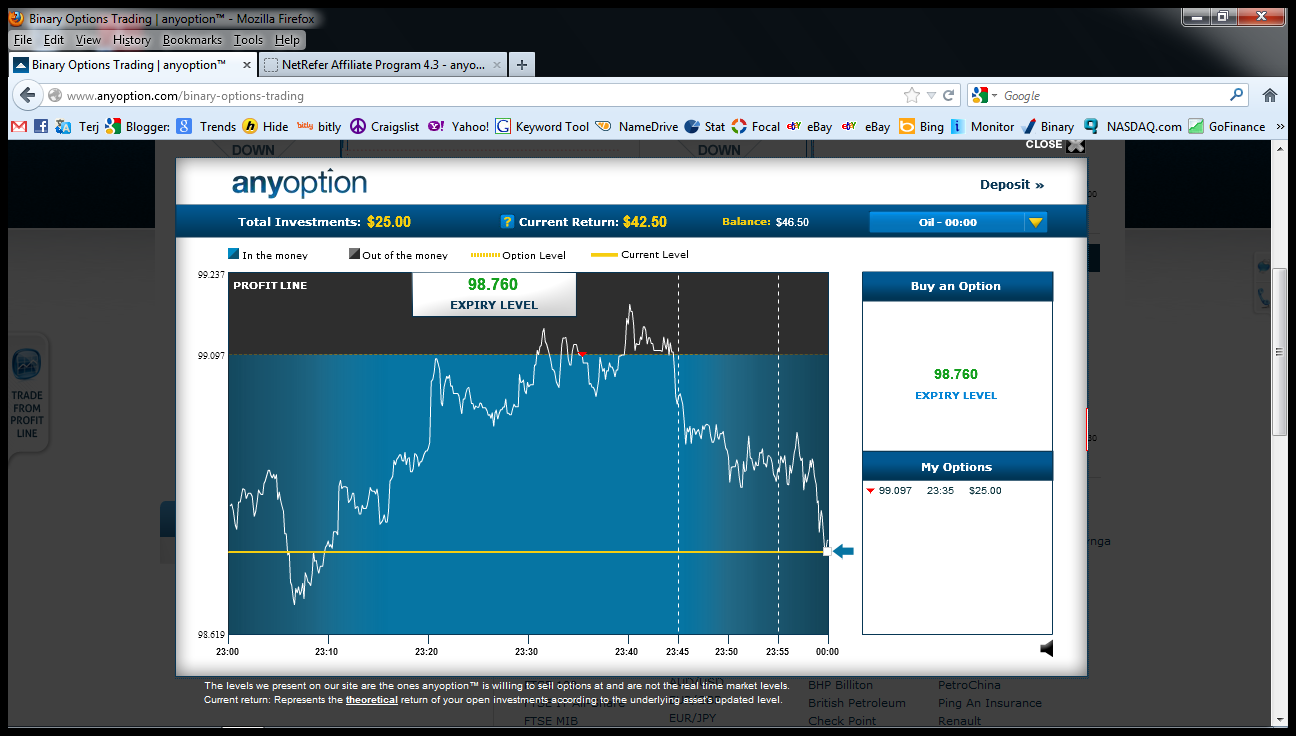Open the Bookmarks menu
1296x736 pixels.
point(192,40)
